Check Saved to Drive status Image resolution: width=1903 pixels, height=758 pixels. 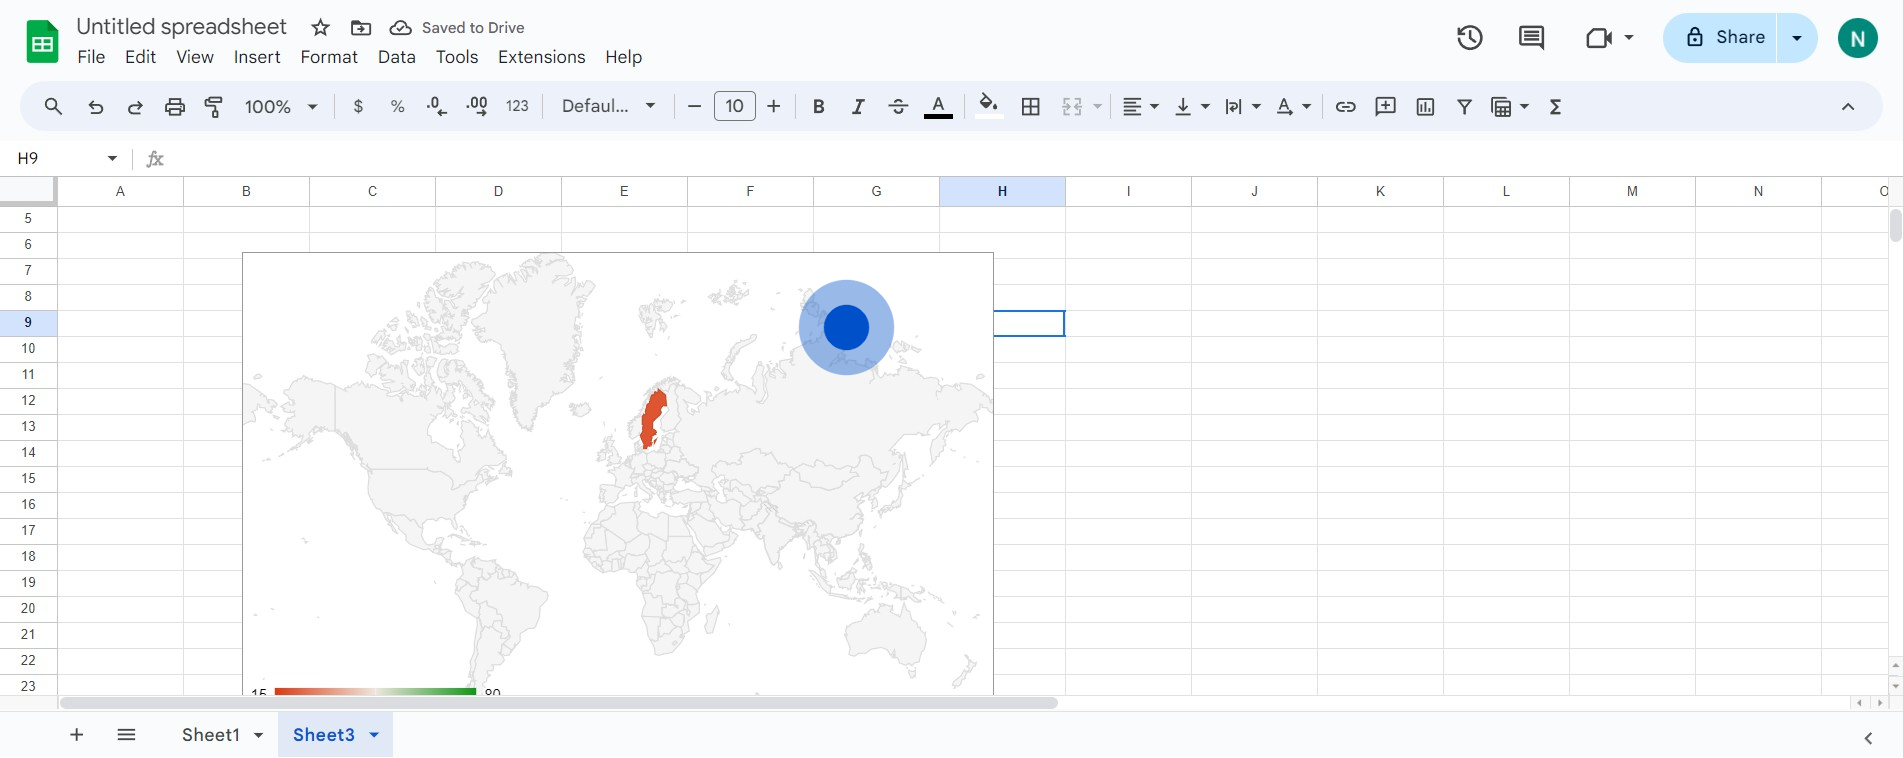(x=457, y=27)
